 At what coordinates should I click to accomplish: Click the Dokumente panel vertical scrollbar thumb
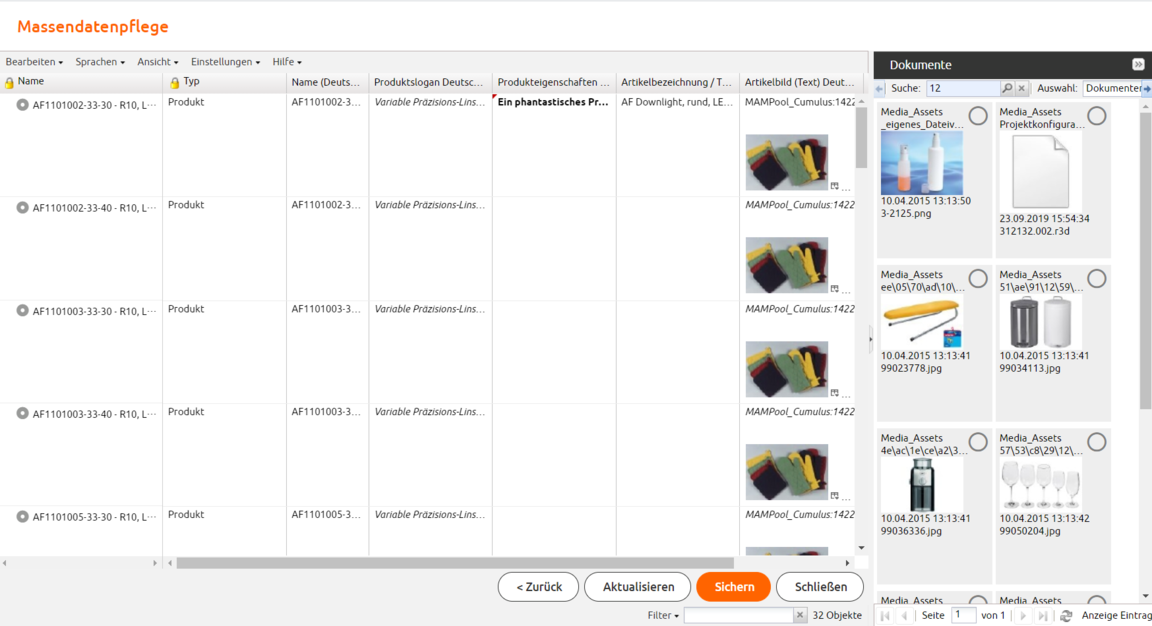coord(1145,262)
